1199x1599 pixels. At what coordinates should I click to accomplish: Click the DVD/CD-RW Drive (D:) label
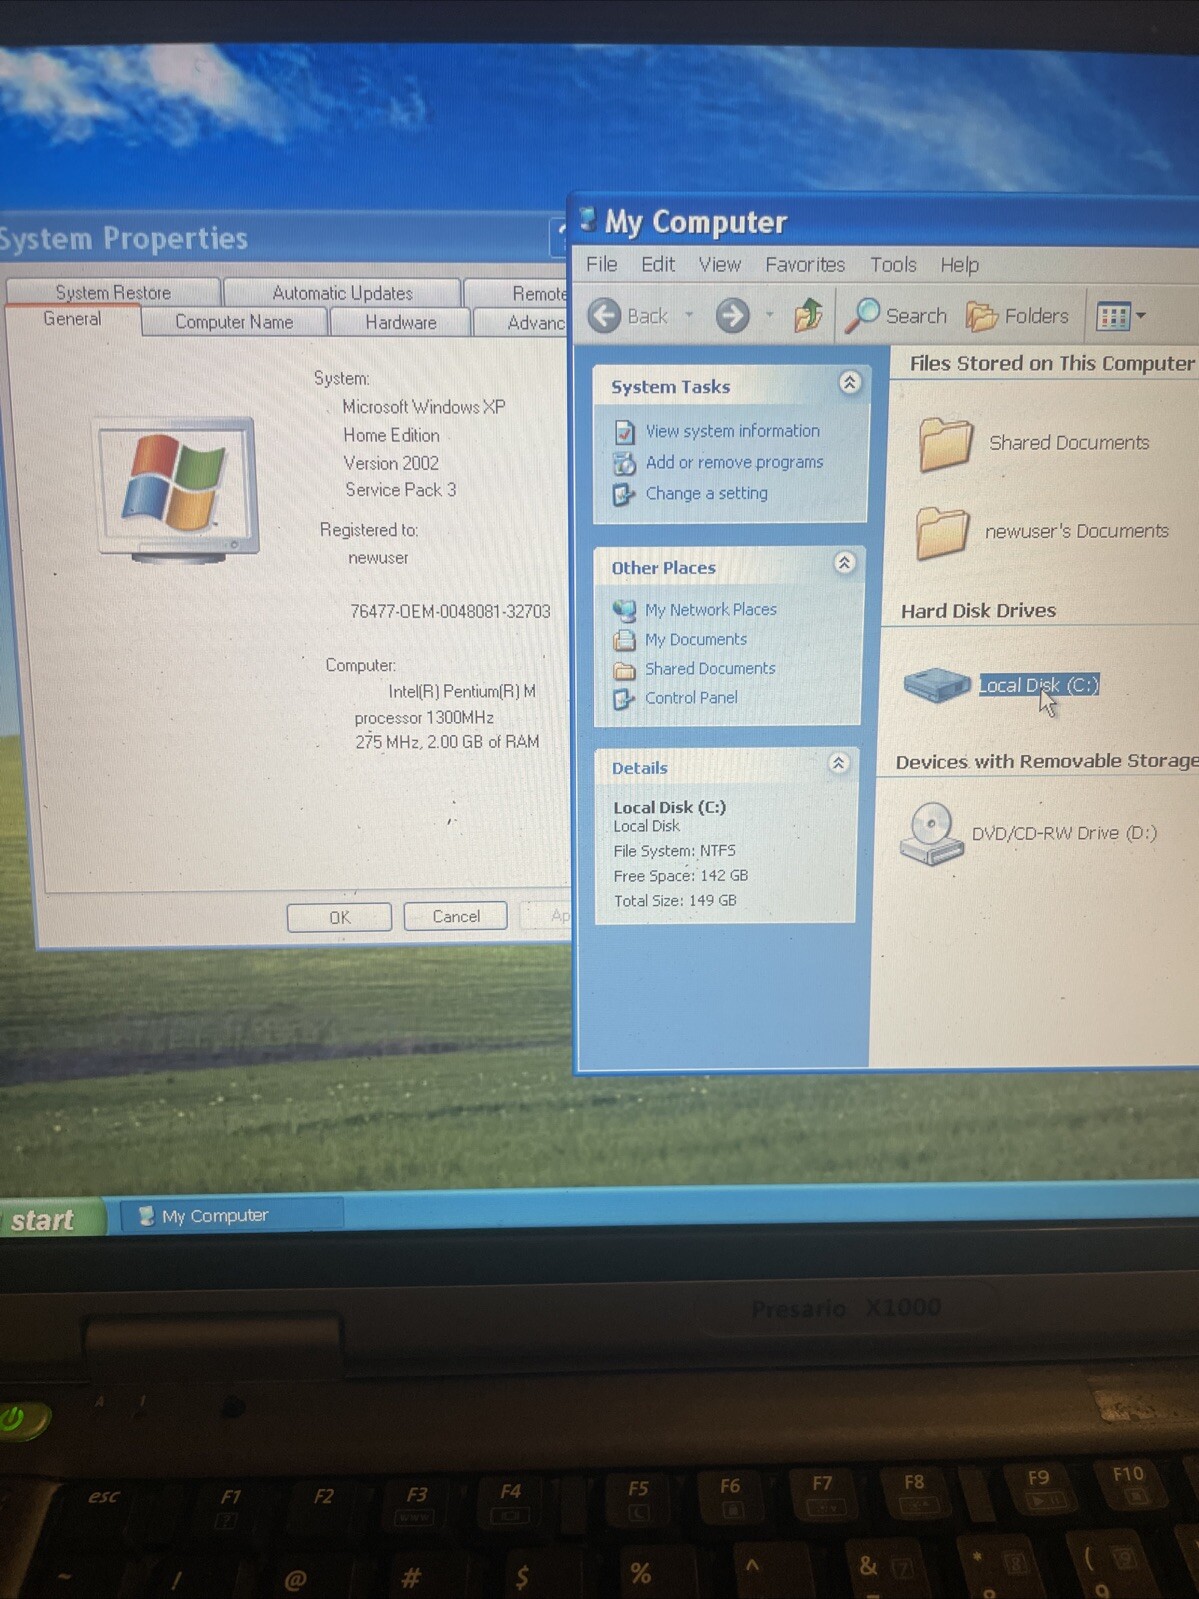pos(1064,833)
